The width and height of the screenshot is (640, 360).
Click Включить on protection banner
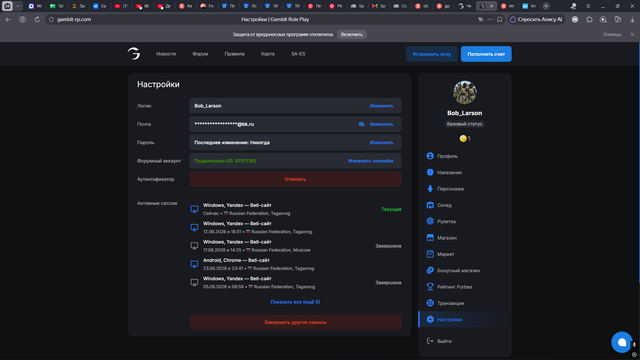[351, 34]
